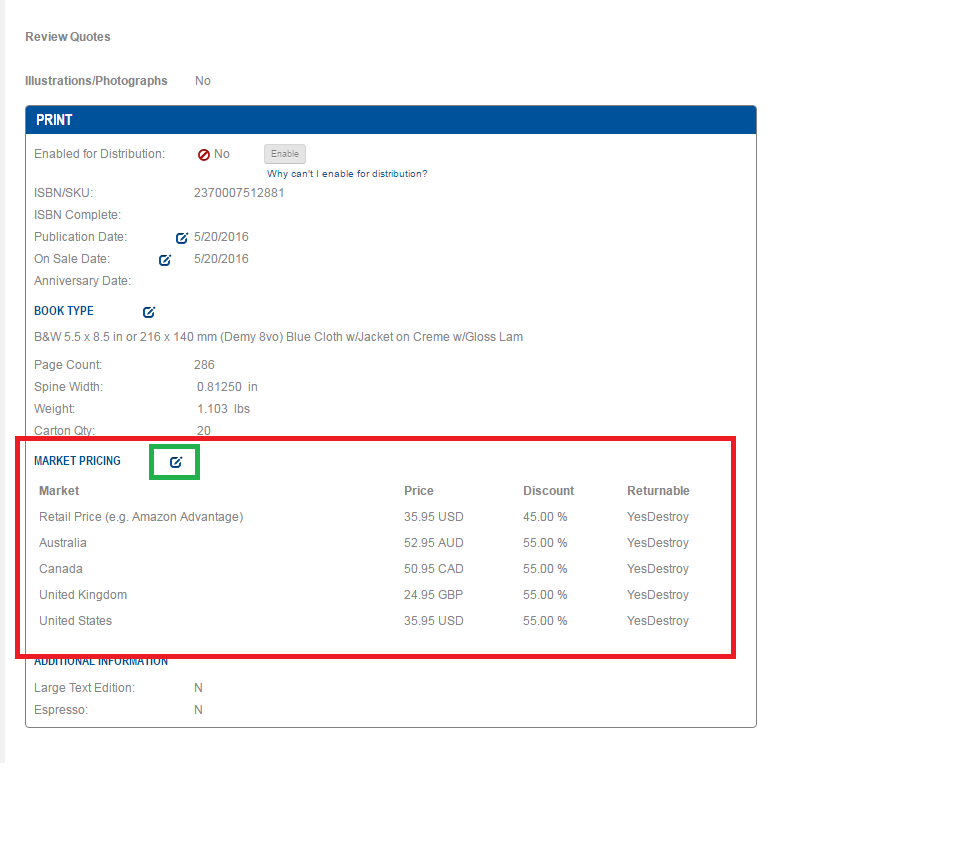Click the ISBN/SKU number 2370007512881

[239, 193]
